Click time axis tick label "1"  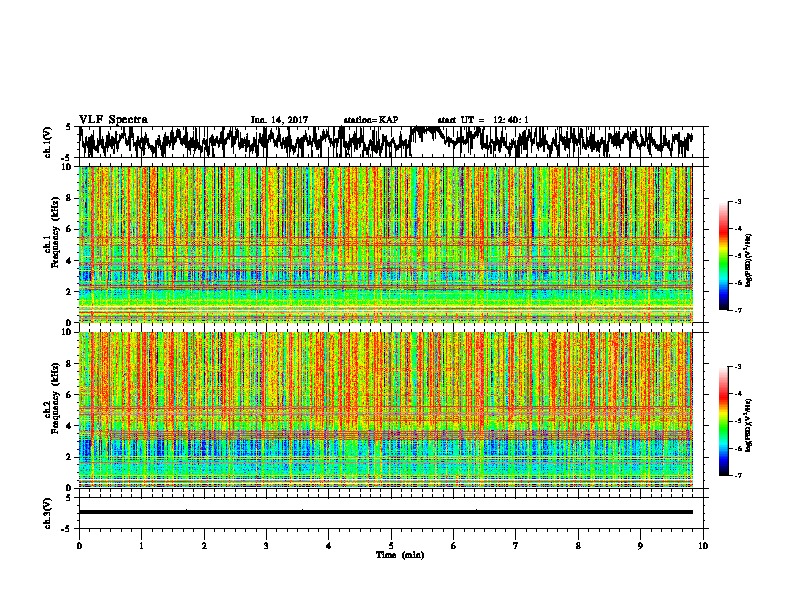141,546
